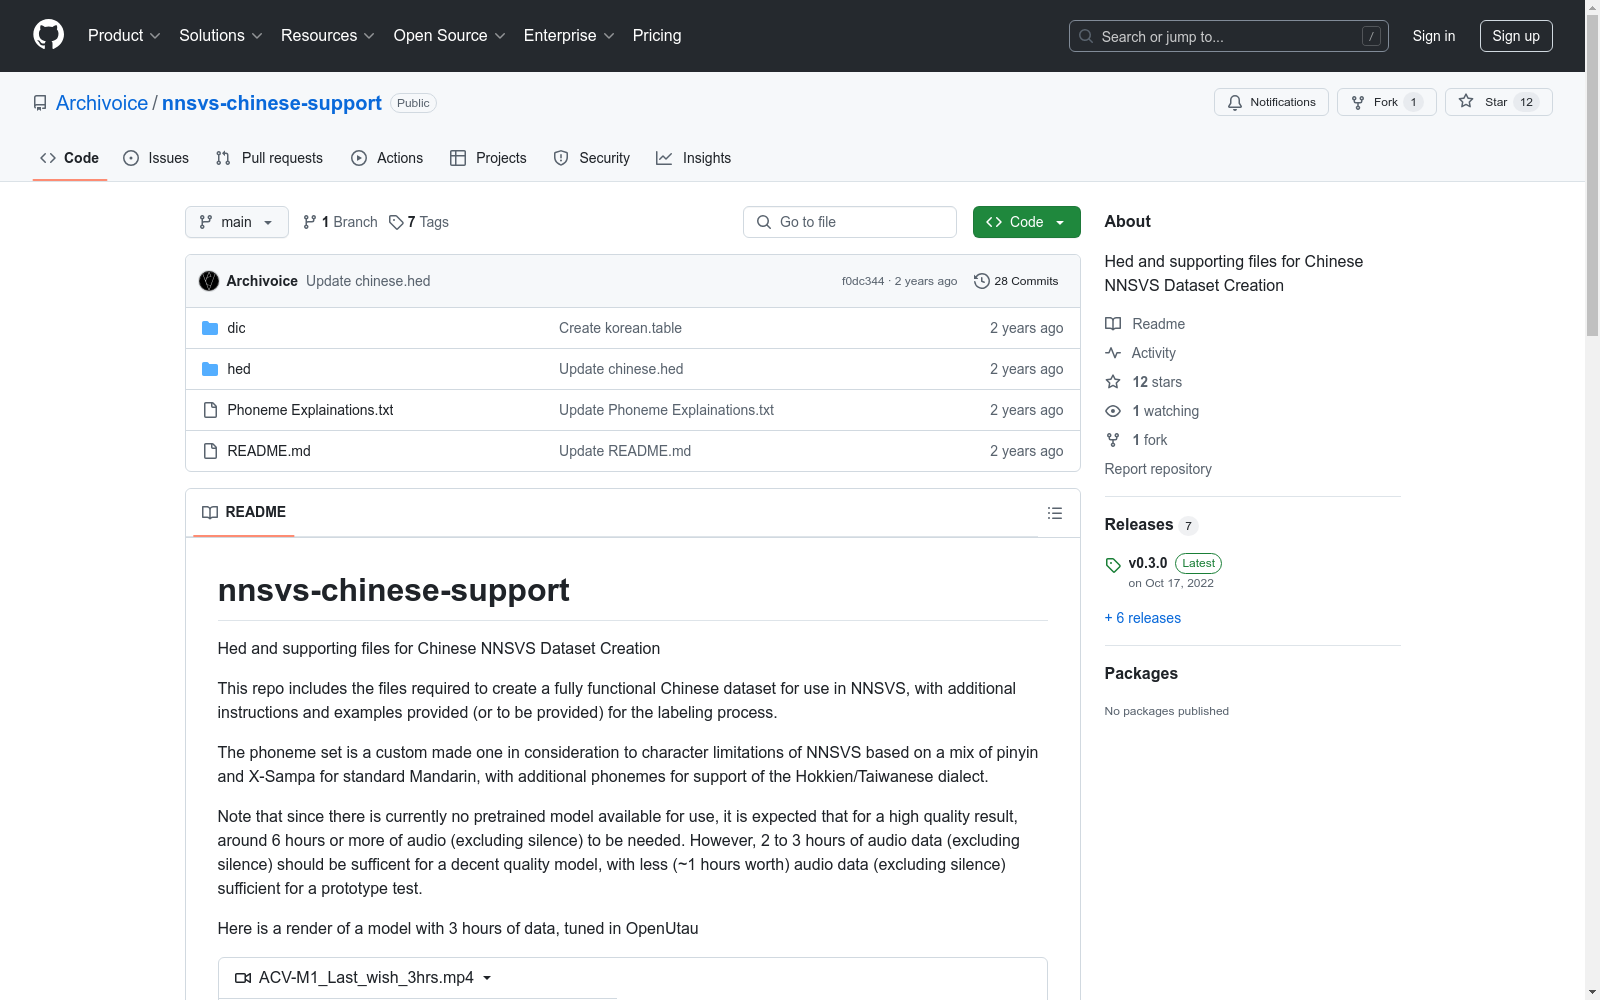The width and height of the screenshot is (1600, 1000).
Task: Open the Activity link
Action: coord(1140,353)
